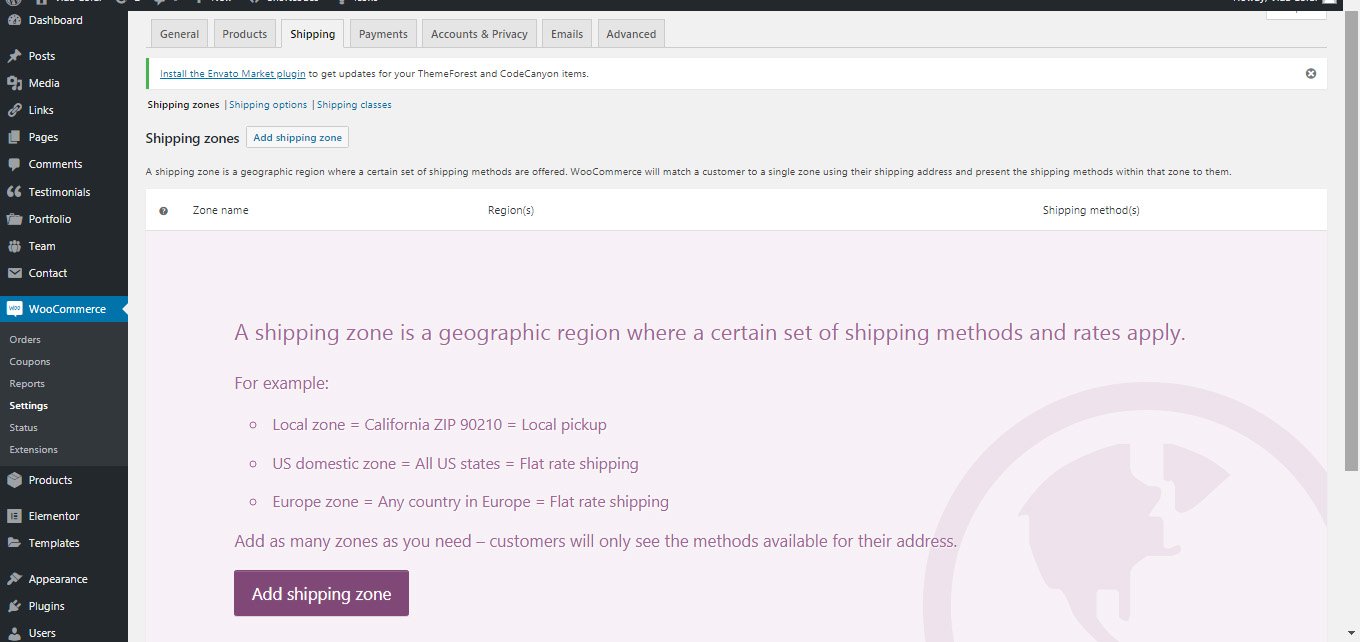Open the Accounts & Privacy tab
1360x642 pixels.
click(x=479, y=34)
